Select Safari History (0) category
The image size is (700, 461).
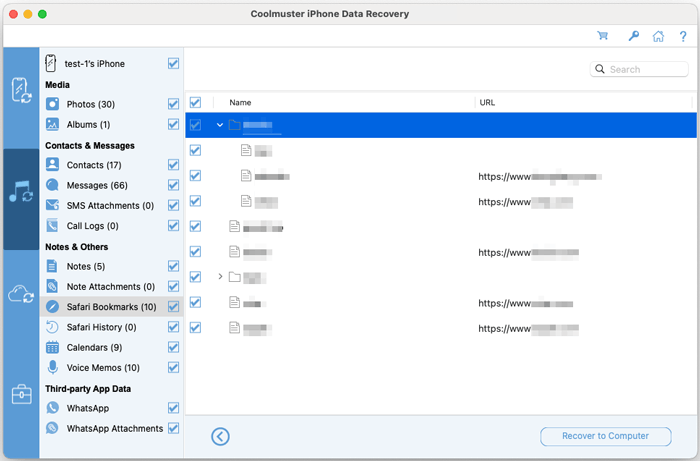pos(111,327)
